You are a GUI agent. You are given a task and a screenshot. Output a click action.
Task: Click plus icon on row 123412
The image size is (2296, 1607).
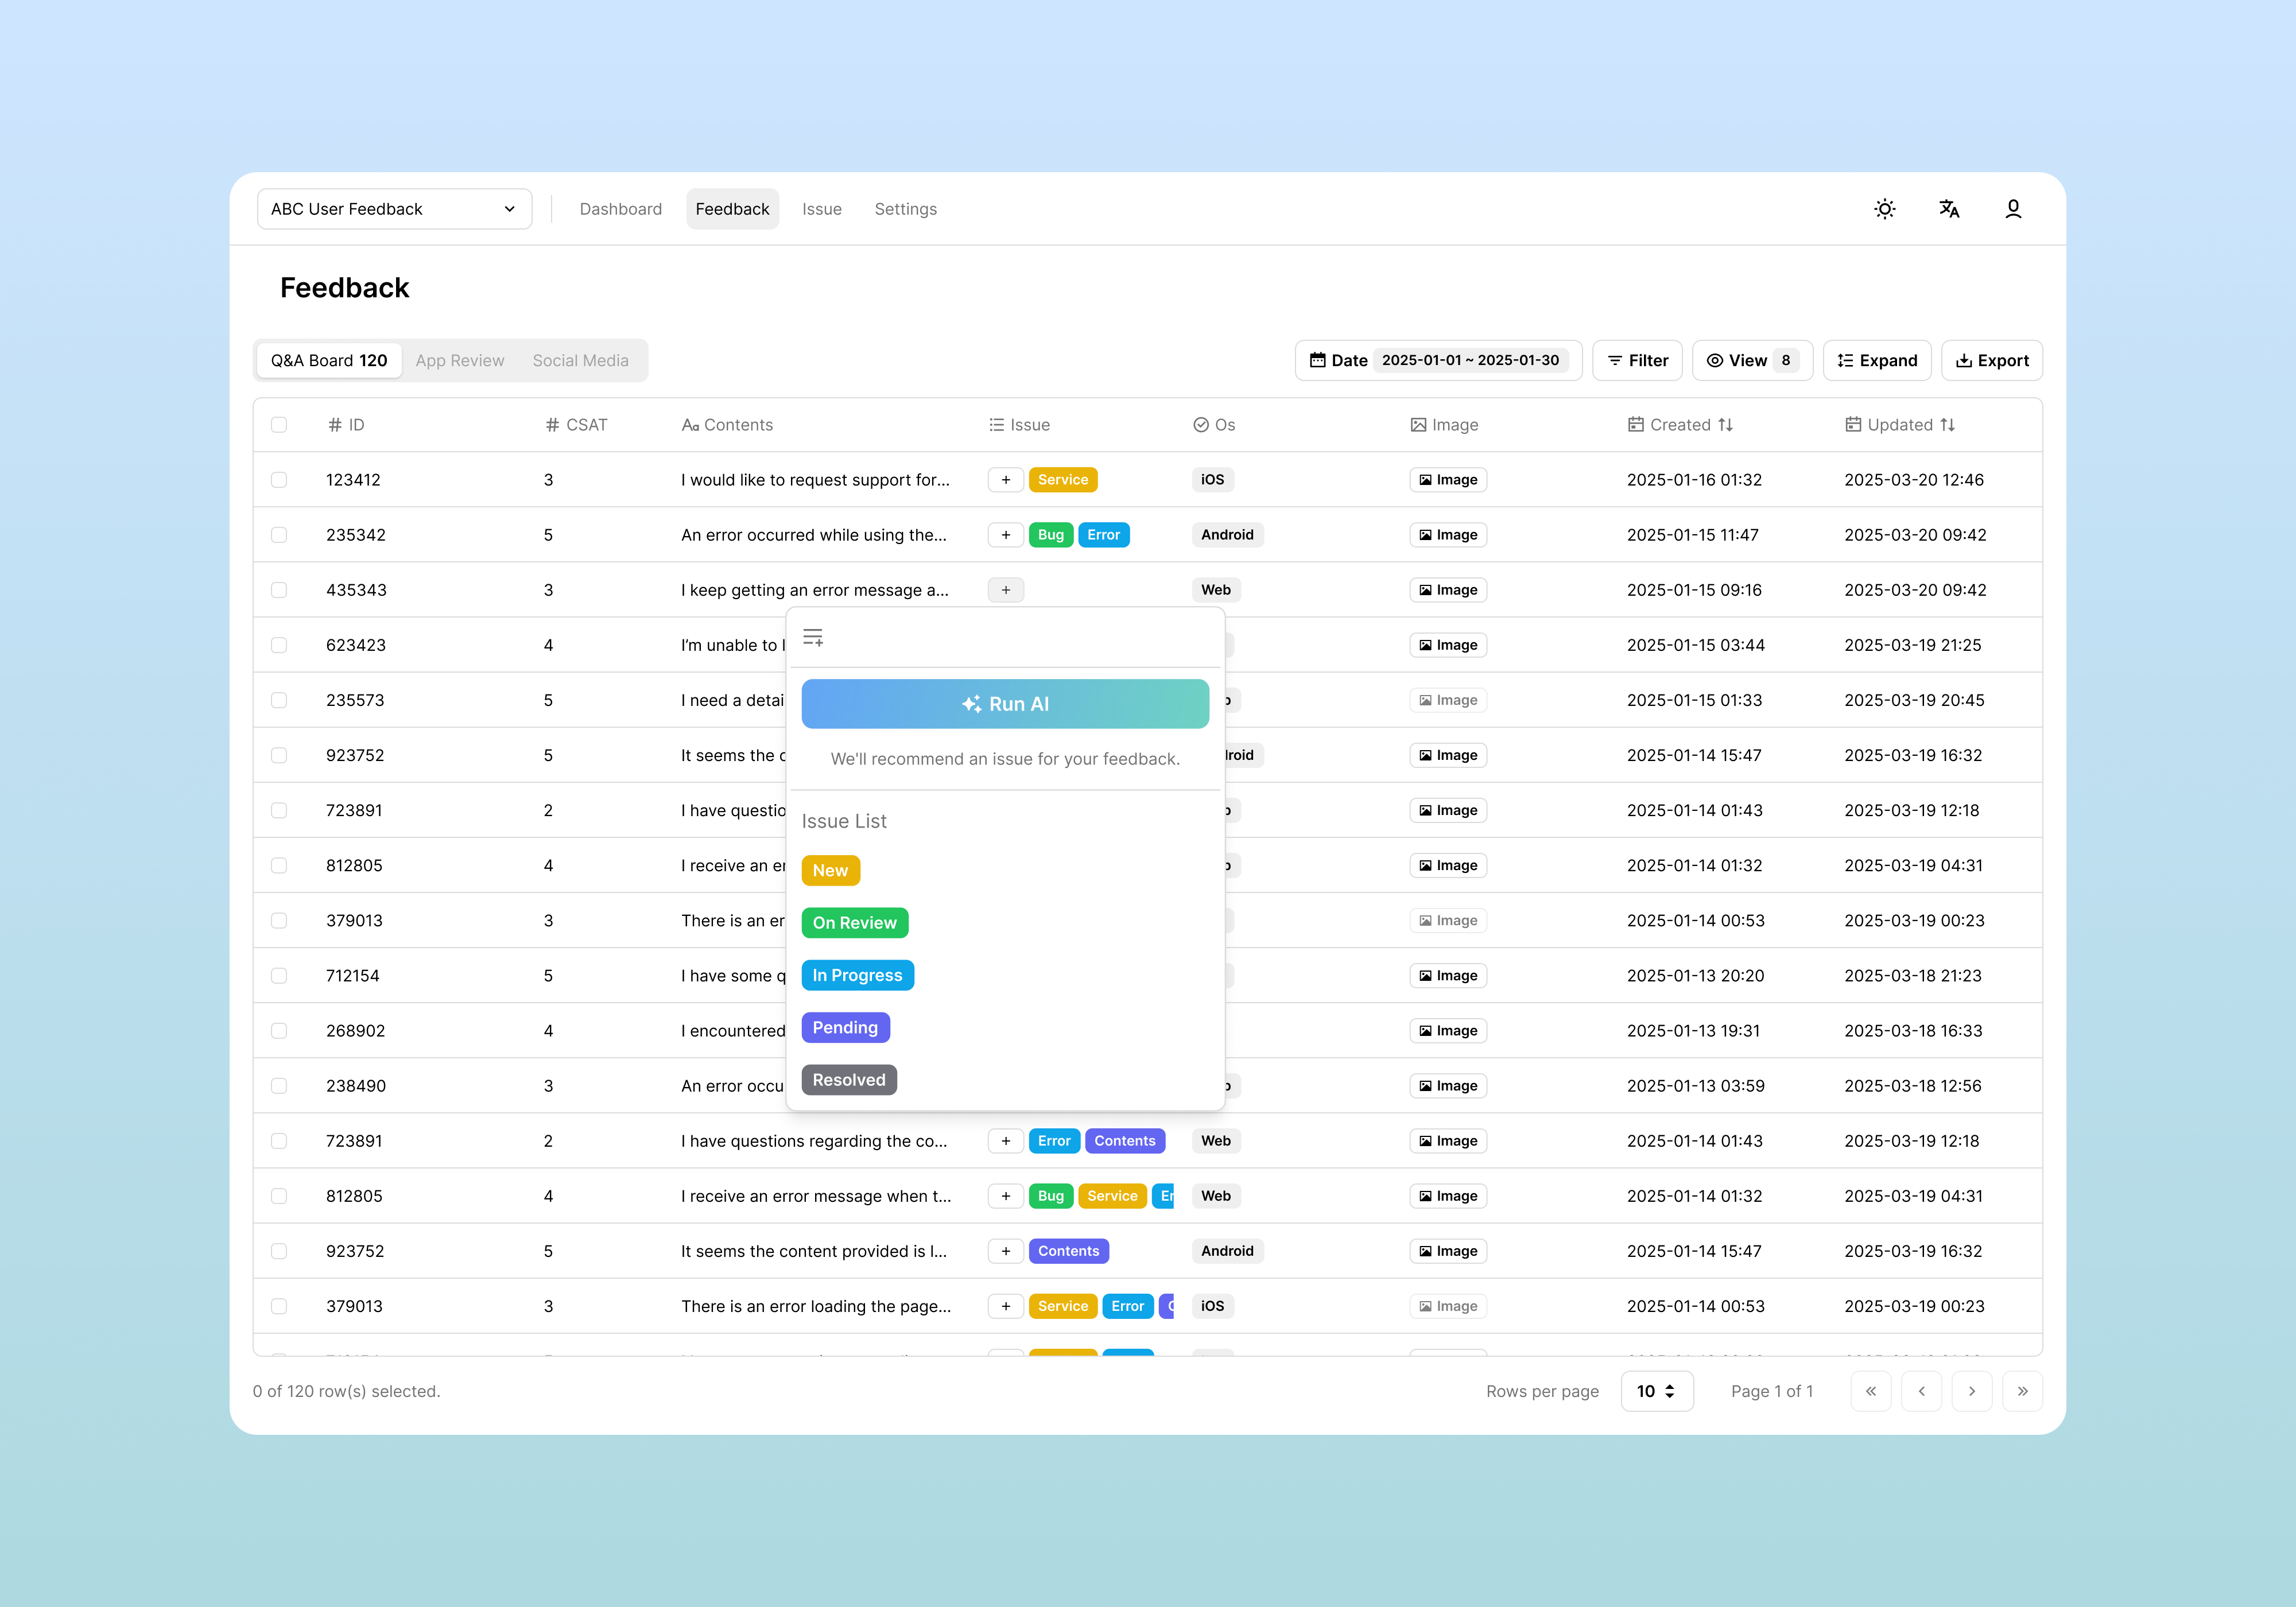pos(1005,480)
